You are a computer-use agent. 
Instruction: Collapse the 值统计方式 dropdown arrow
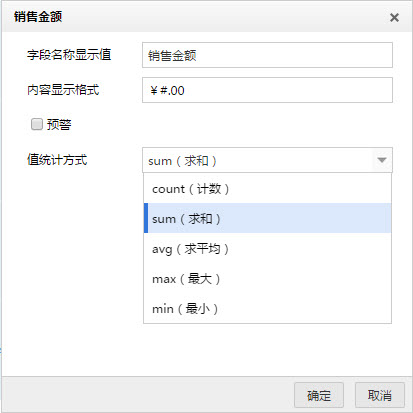382,160
